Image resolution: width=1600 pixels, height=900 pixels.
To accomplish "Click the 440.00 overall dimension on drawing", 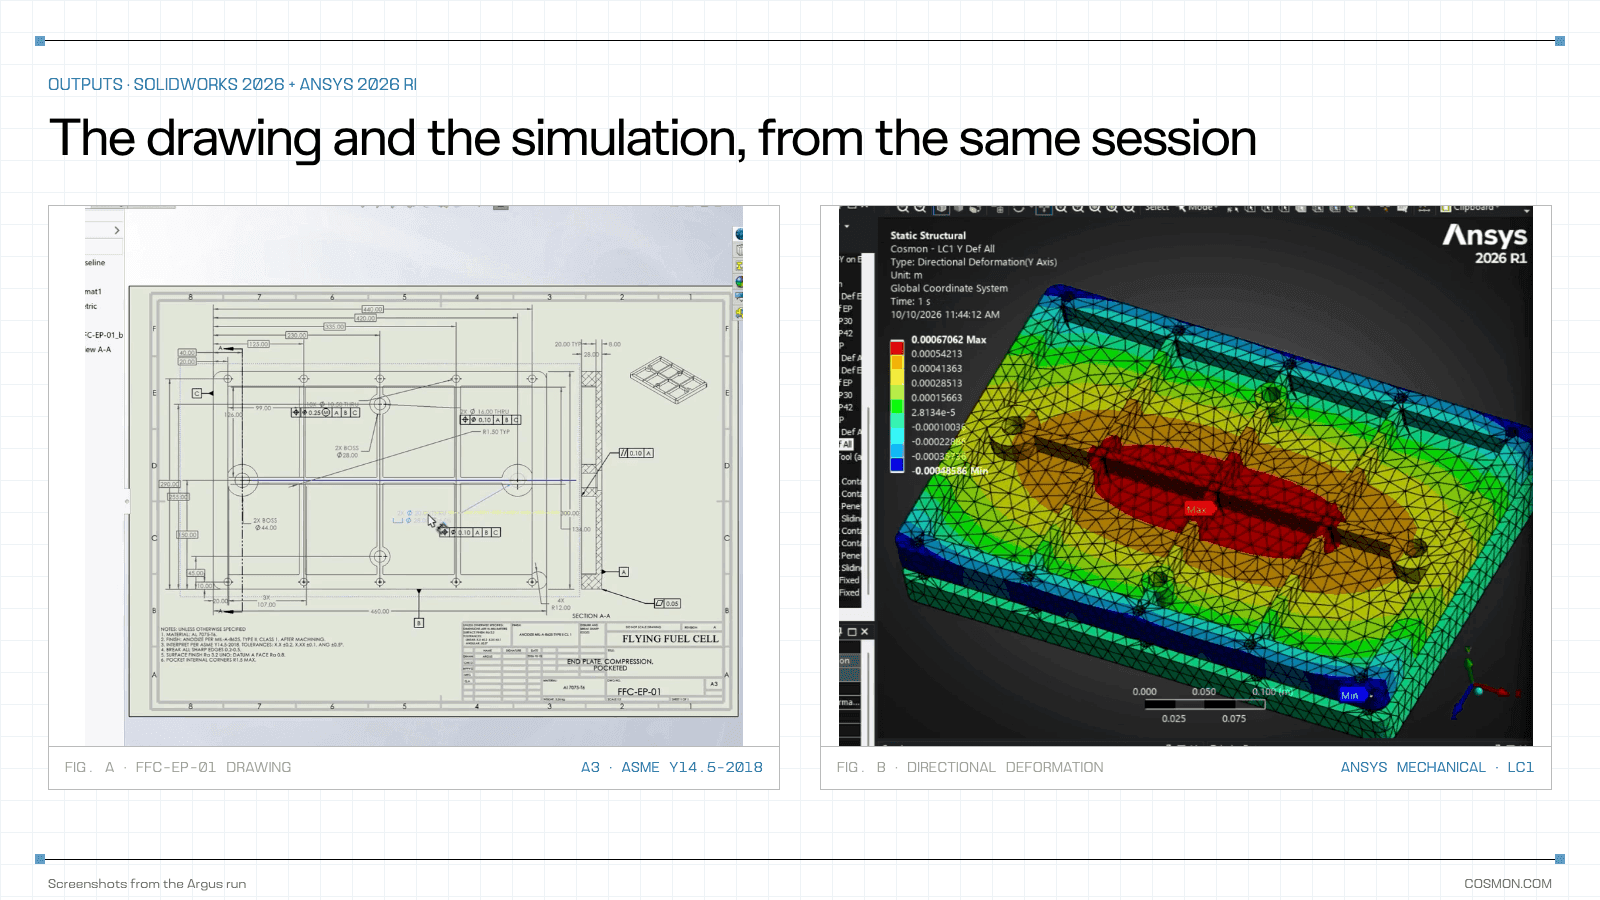I will pos(371,310).
